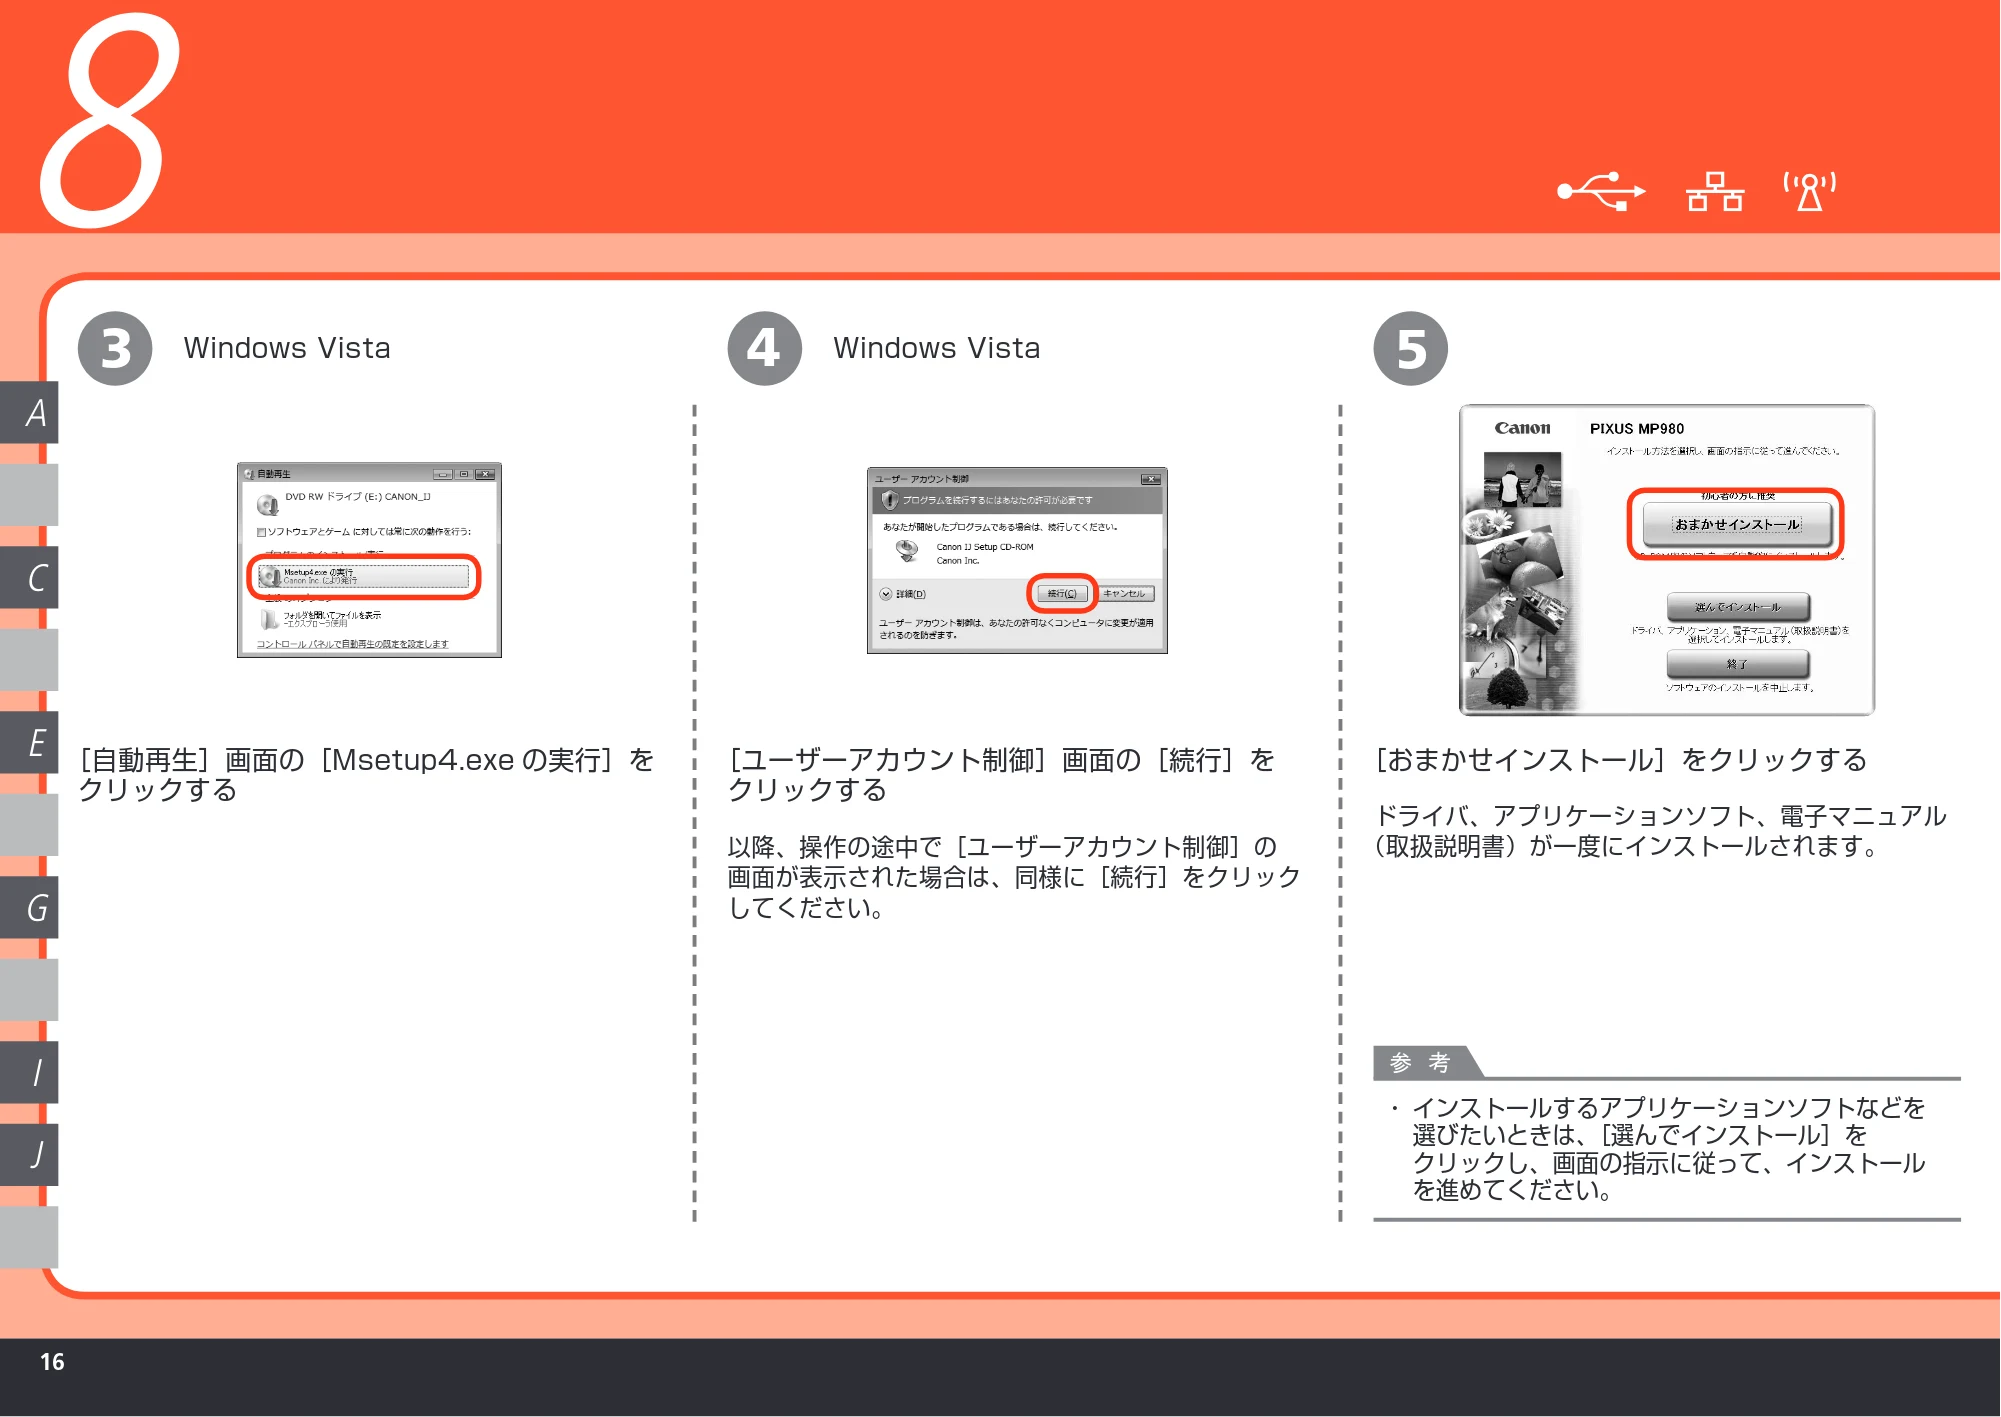
Task: Click the Windows Vista heading beside step 3
Action: coord(287,348)
